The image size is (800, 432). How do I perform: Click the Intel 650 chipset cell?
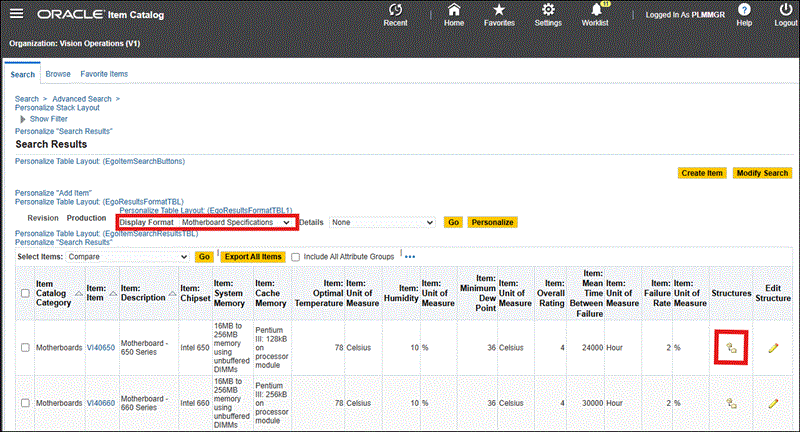click(195, 348)
